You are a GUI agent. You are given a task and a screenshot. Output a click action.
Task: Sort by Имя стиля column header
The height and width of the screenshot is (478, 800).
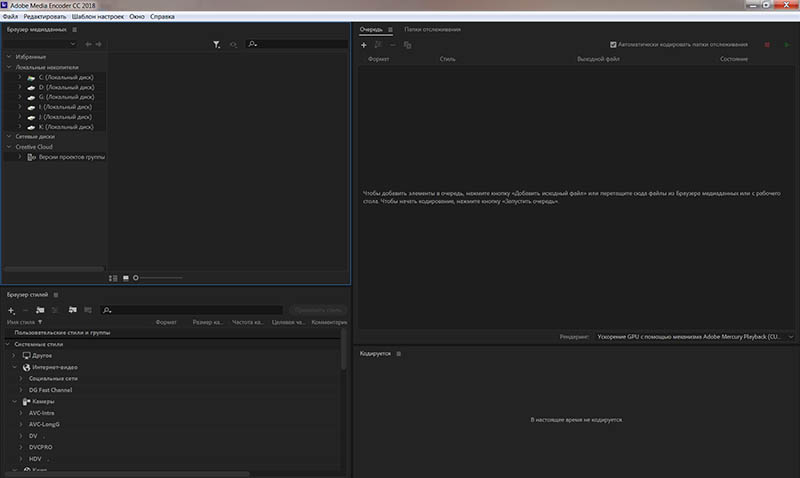pyautogui.click(x=21, y=322)
